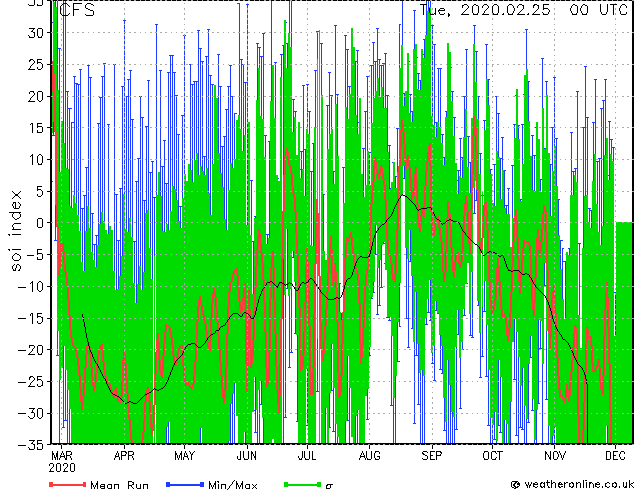Viewport: 634px width, 490px height.
Task: Click the date 'Tue, 2020.02.25 00 UTC'
Action: click(x=523, y=9)
